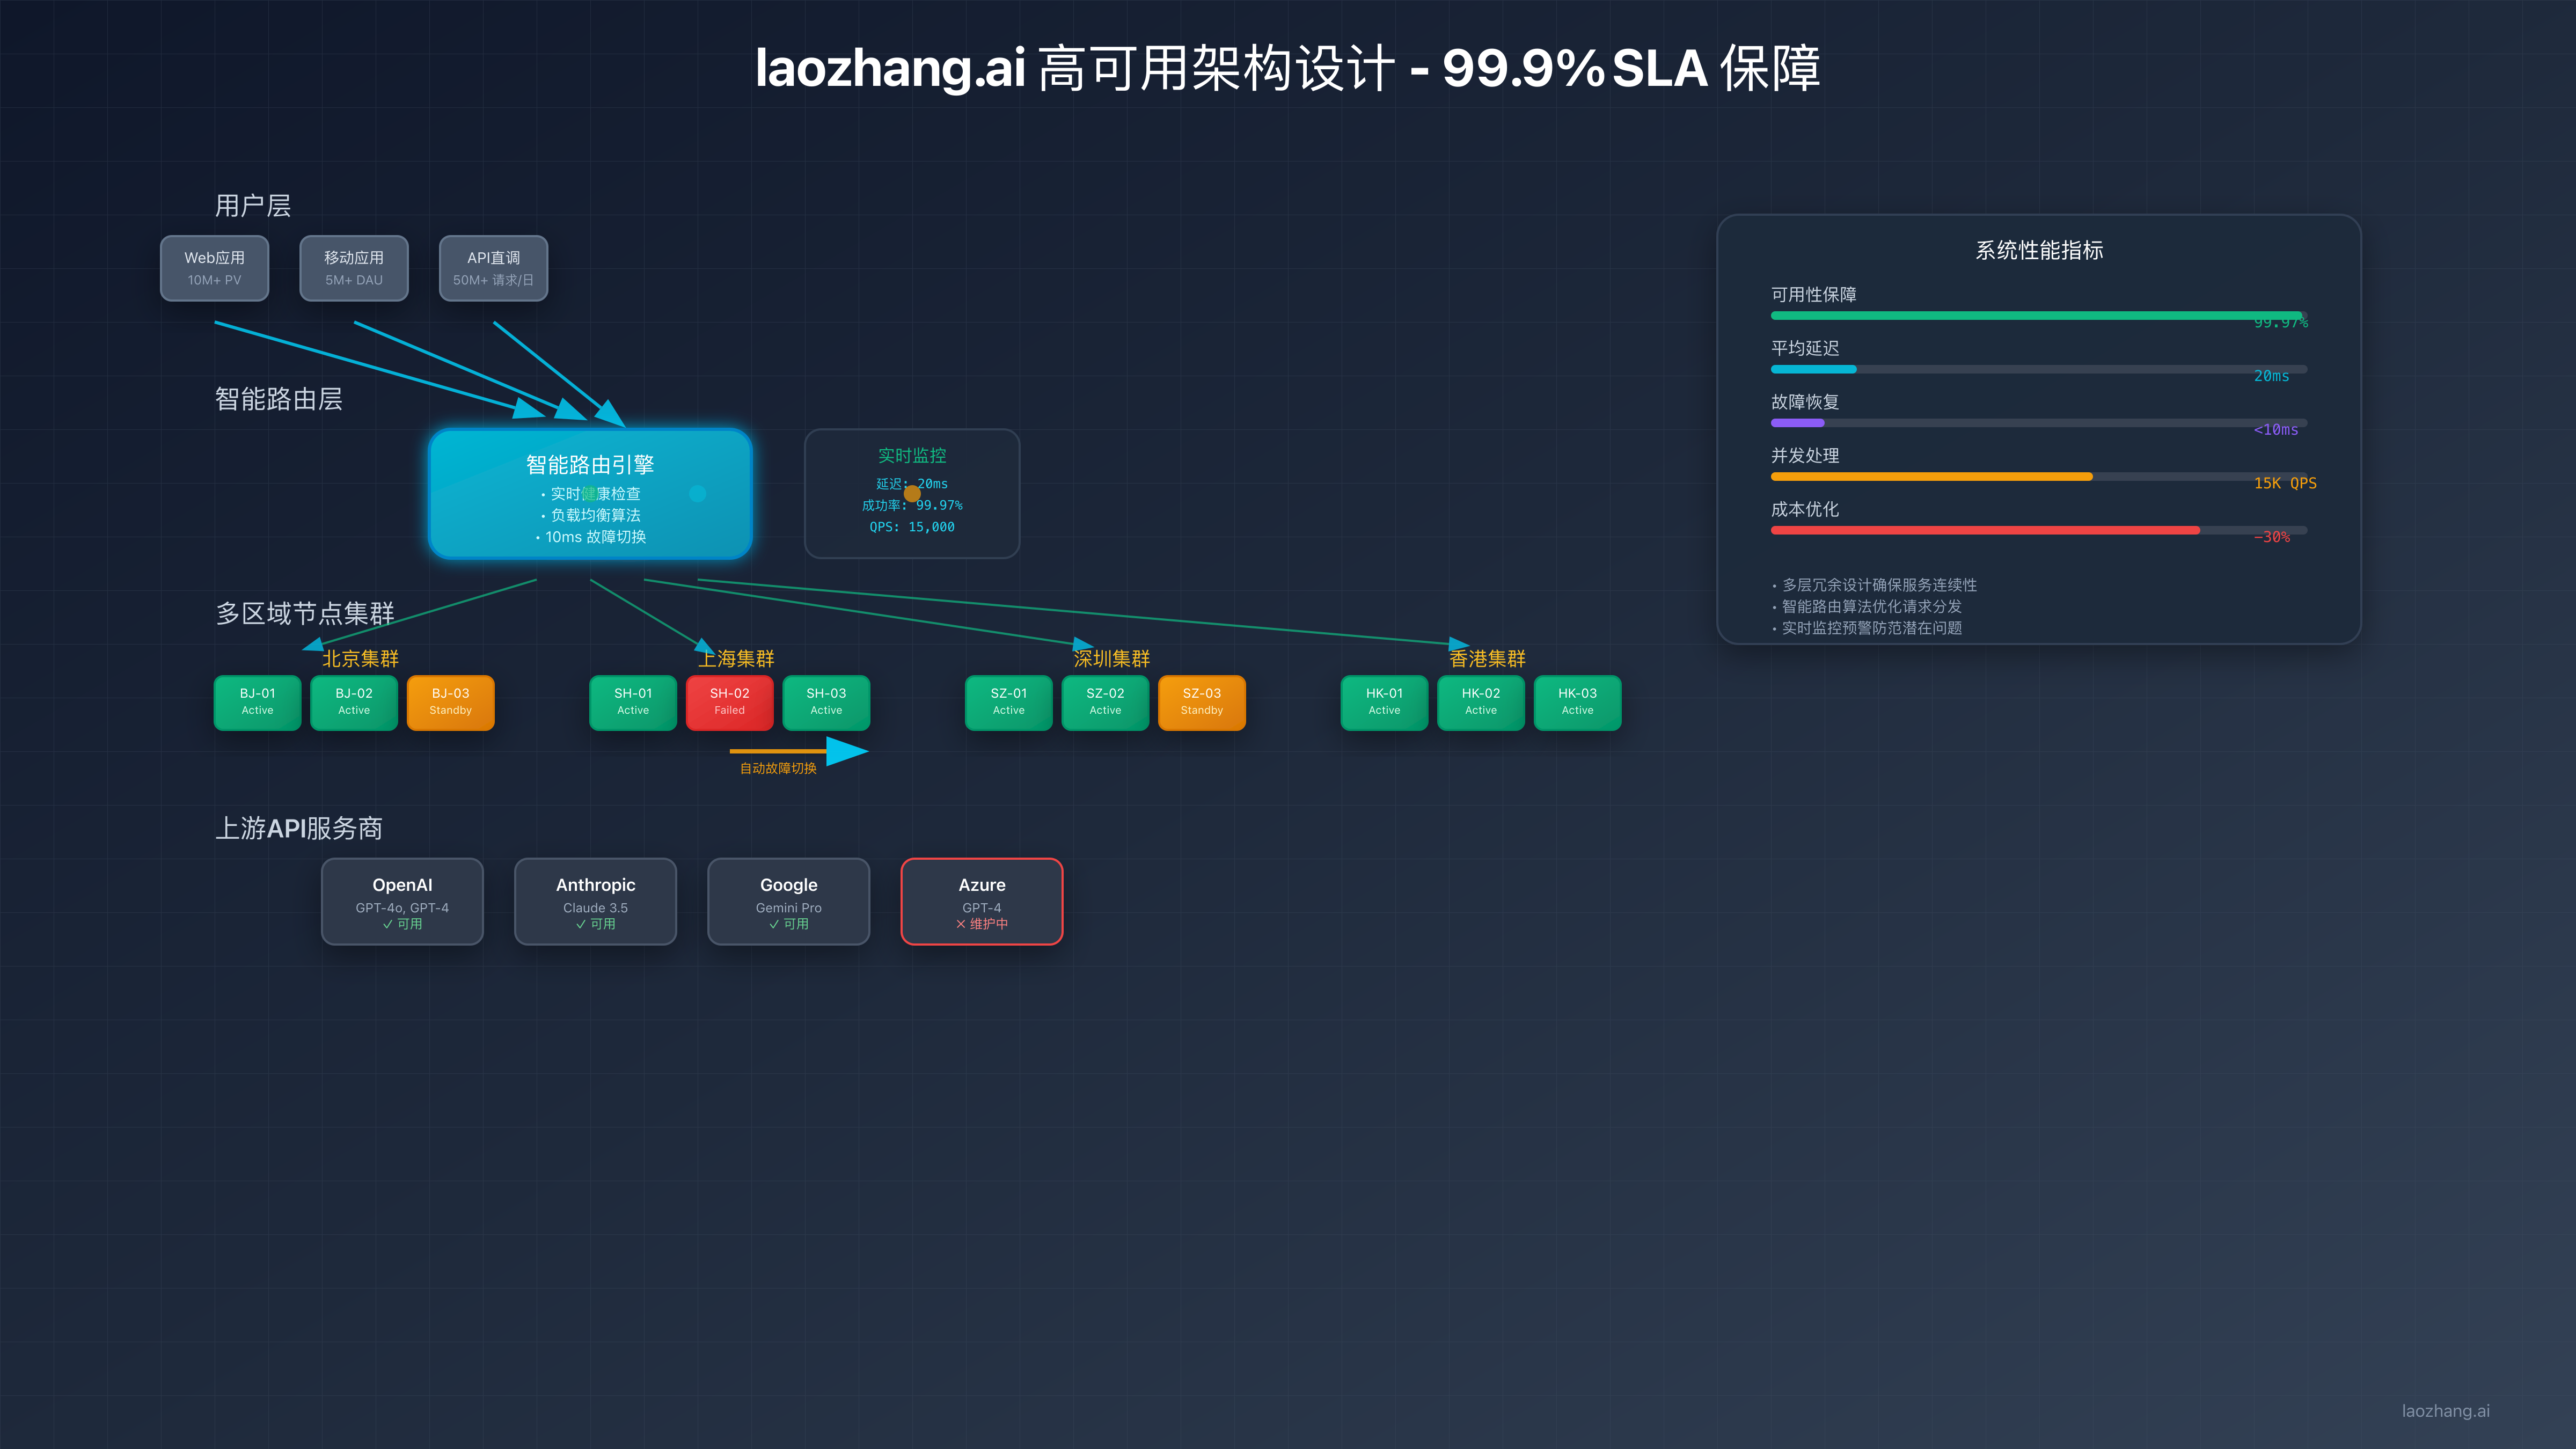Click the 自动故障切换 label
The image size is (2576, 1449).
tap(778, 768)
